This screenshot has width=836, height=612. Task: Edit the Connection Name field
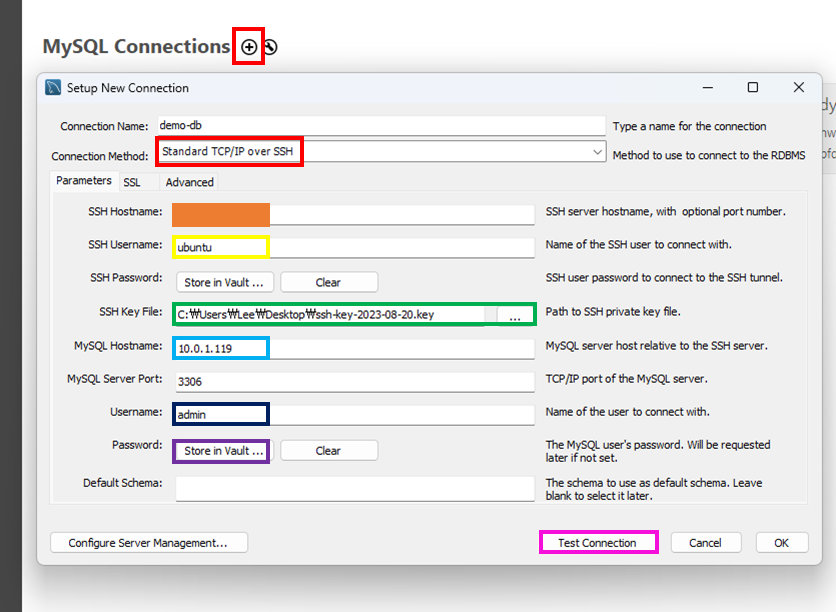click(x=381, y=126)
